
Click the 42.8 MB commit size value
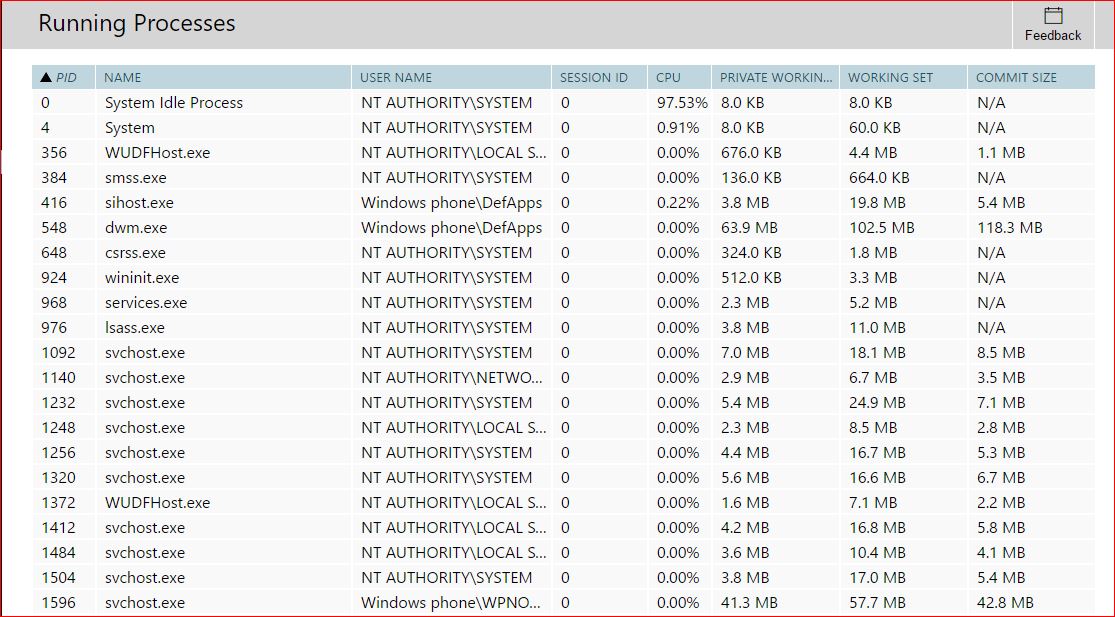[x=1005, y=603]
